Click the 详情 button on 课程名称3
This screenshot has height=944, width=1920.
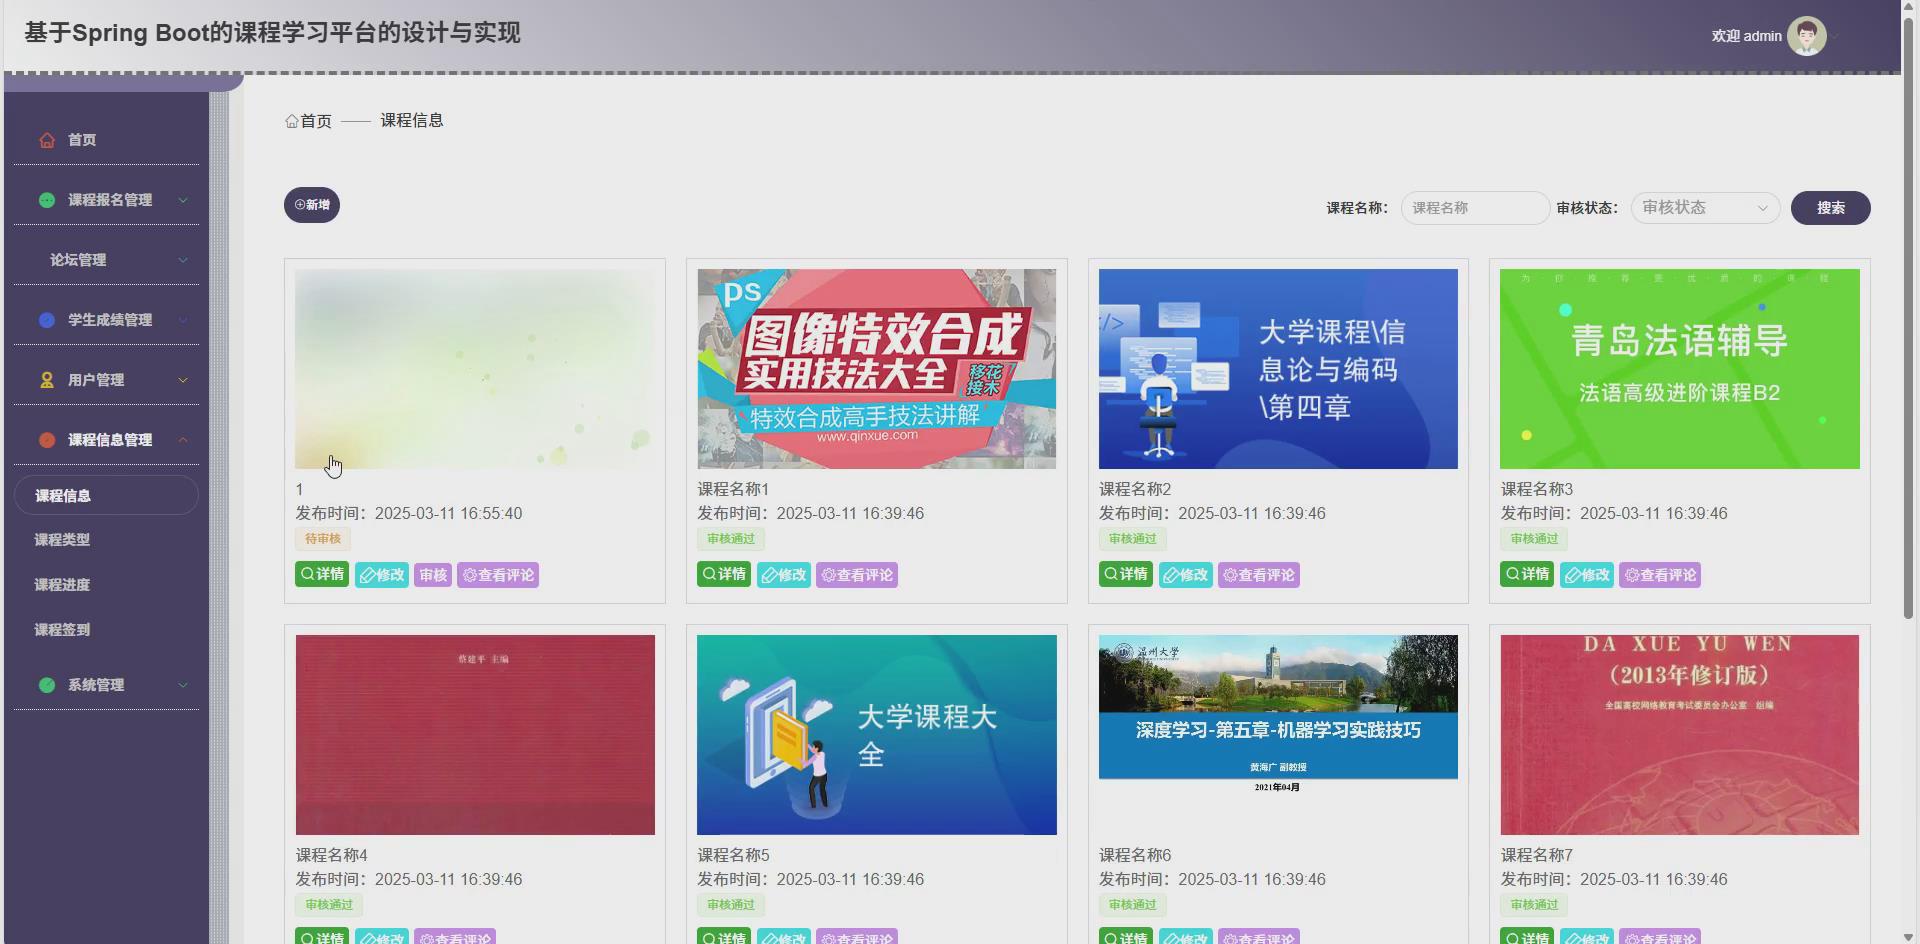coord(1526,574)
